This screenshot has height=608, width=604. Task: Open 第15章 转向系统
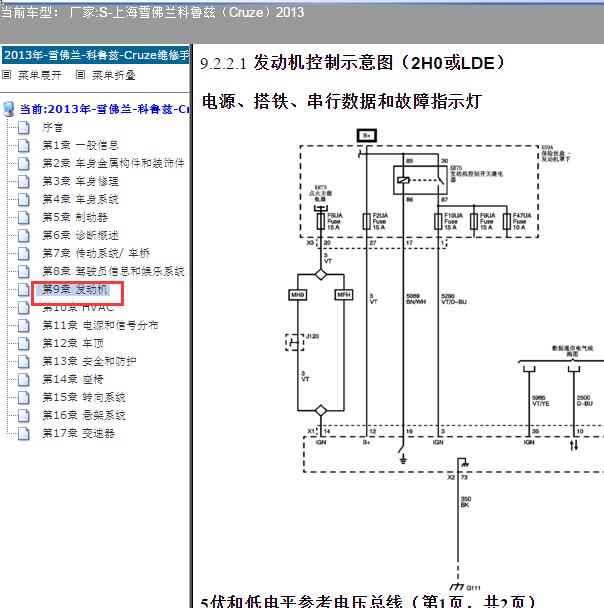(84, 397)
